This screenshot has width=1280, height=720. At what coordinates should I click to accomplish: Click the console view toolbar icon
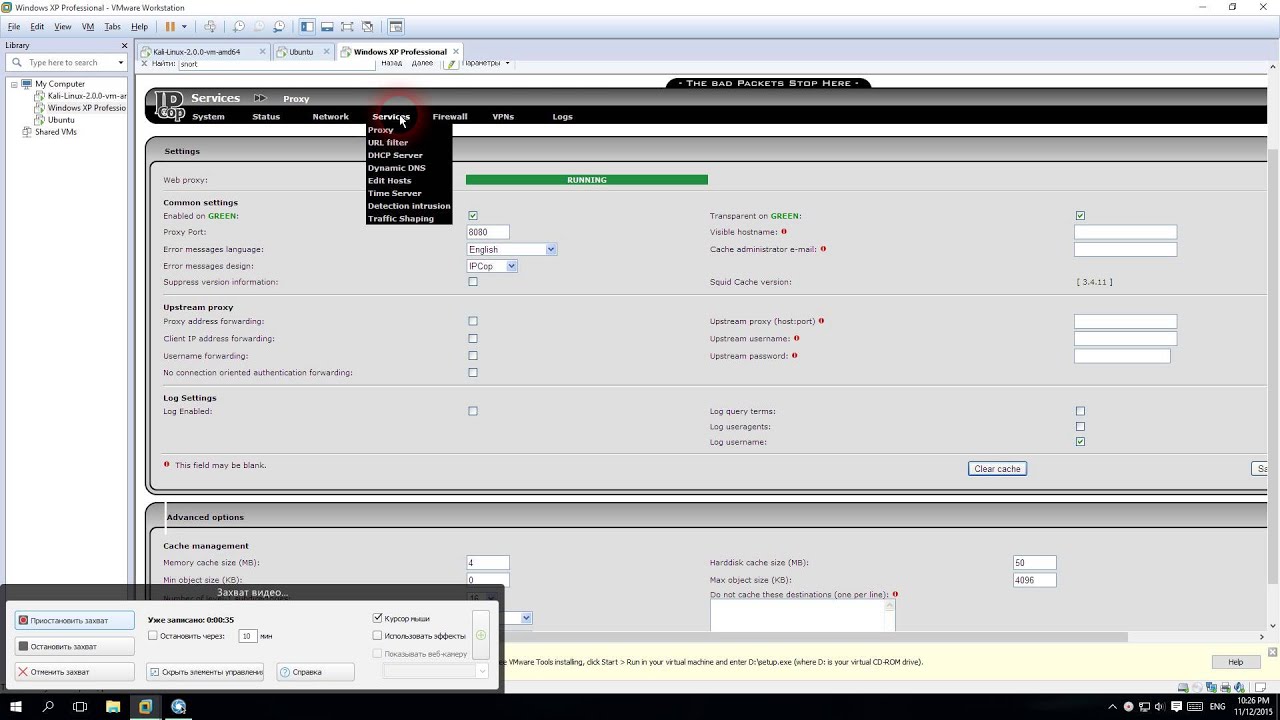pyautogui.click(x=396, y=27)
